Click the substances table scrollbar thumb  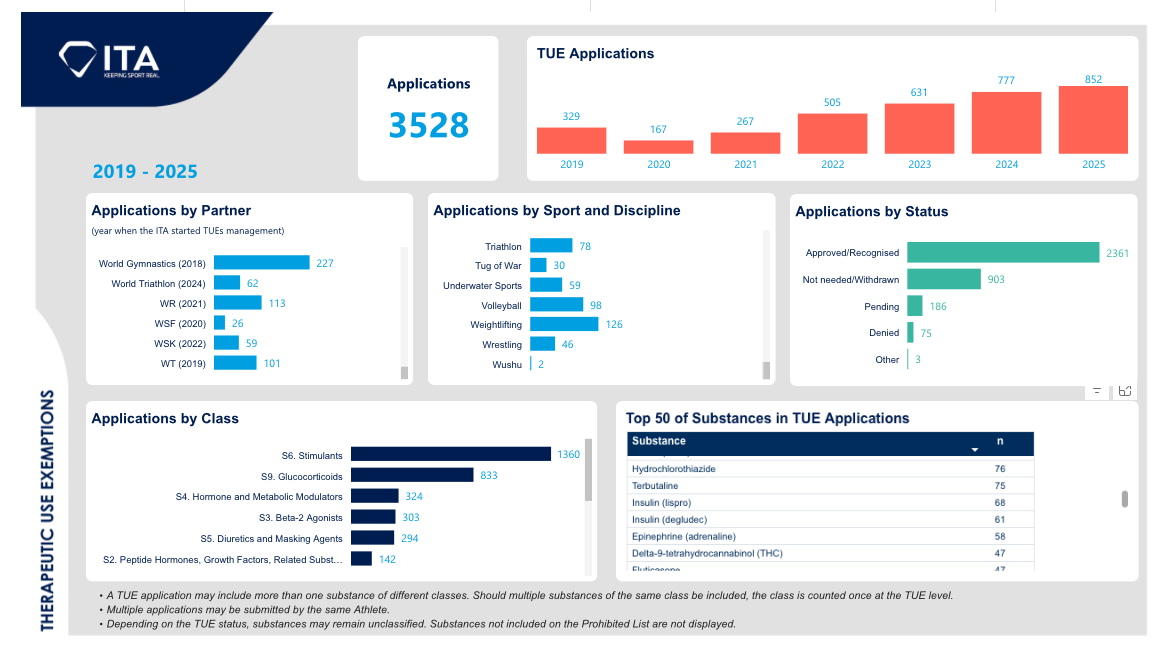(x=1125, y=499)
